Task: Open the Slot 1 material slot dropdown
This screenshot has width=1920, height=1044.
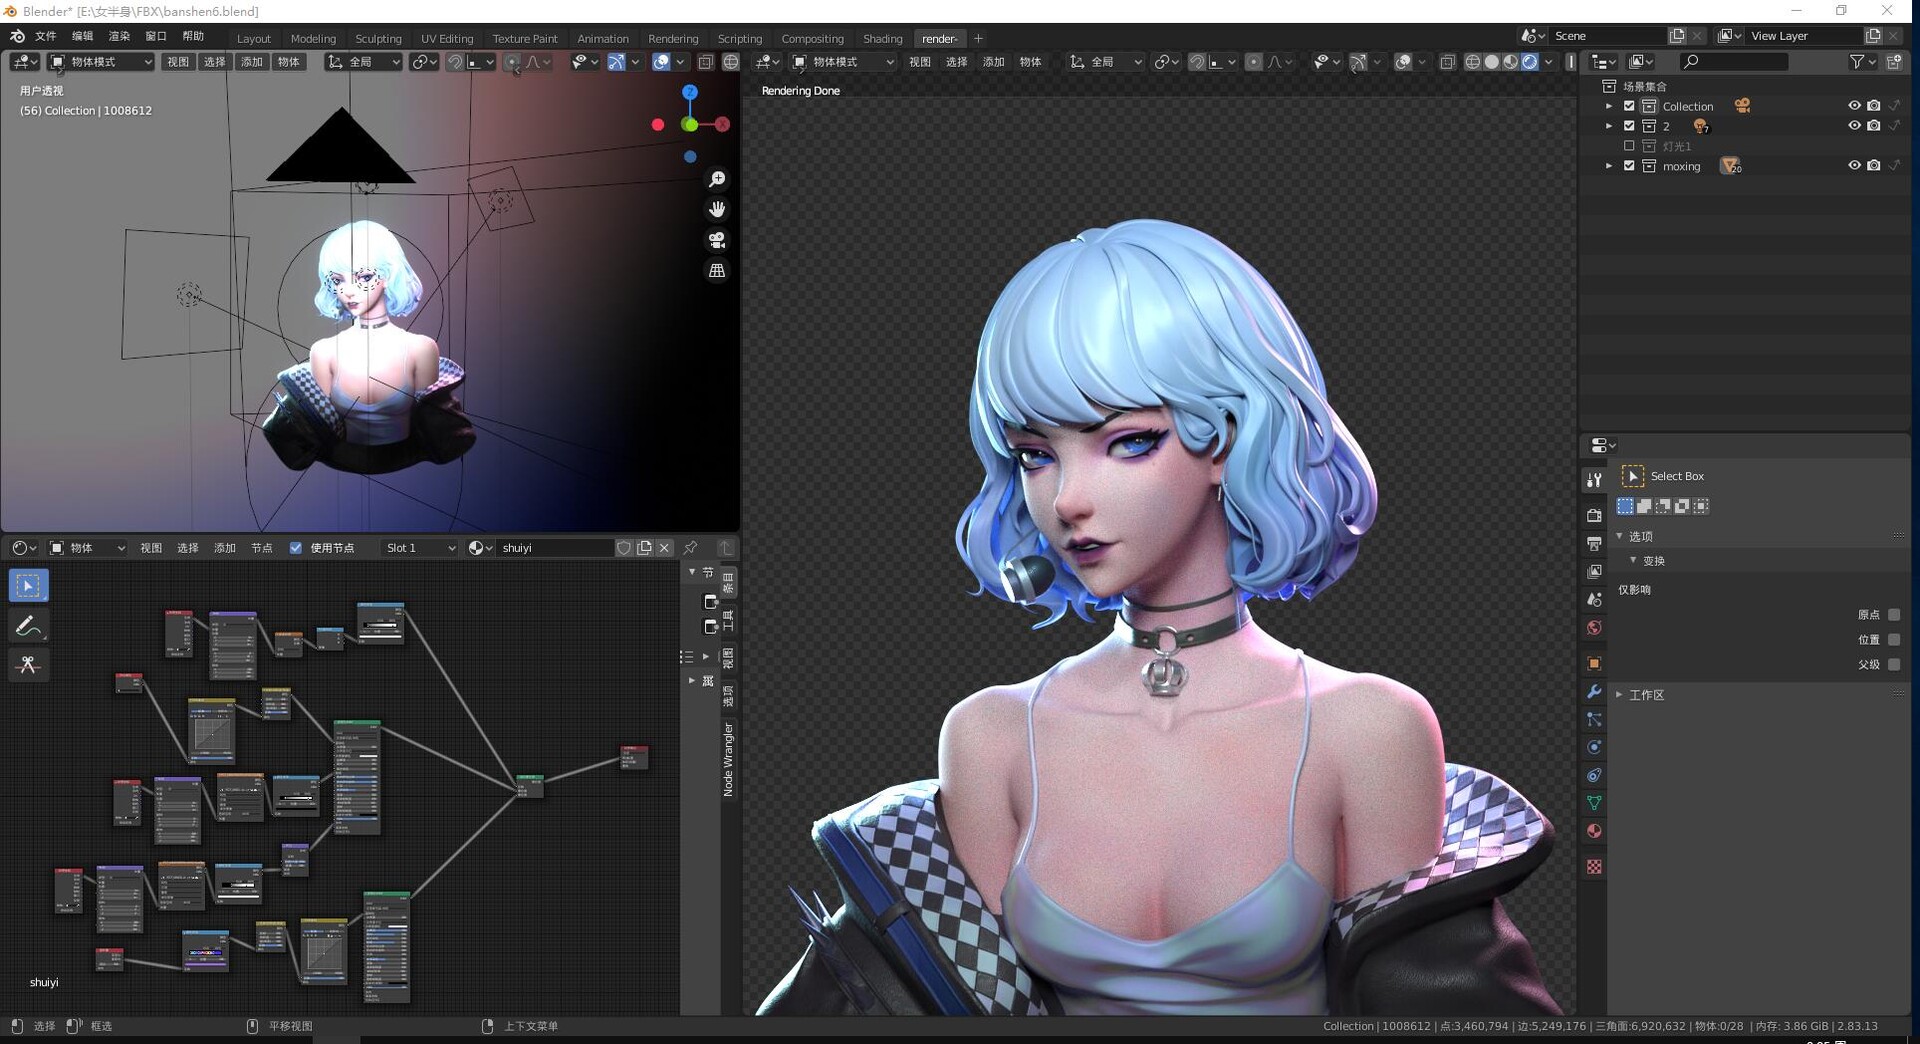Action: click(x=420, y=548)
